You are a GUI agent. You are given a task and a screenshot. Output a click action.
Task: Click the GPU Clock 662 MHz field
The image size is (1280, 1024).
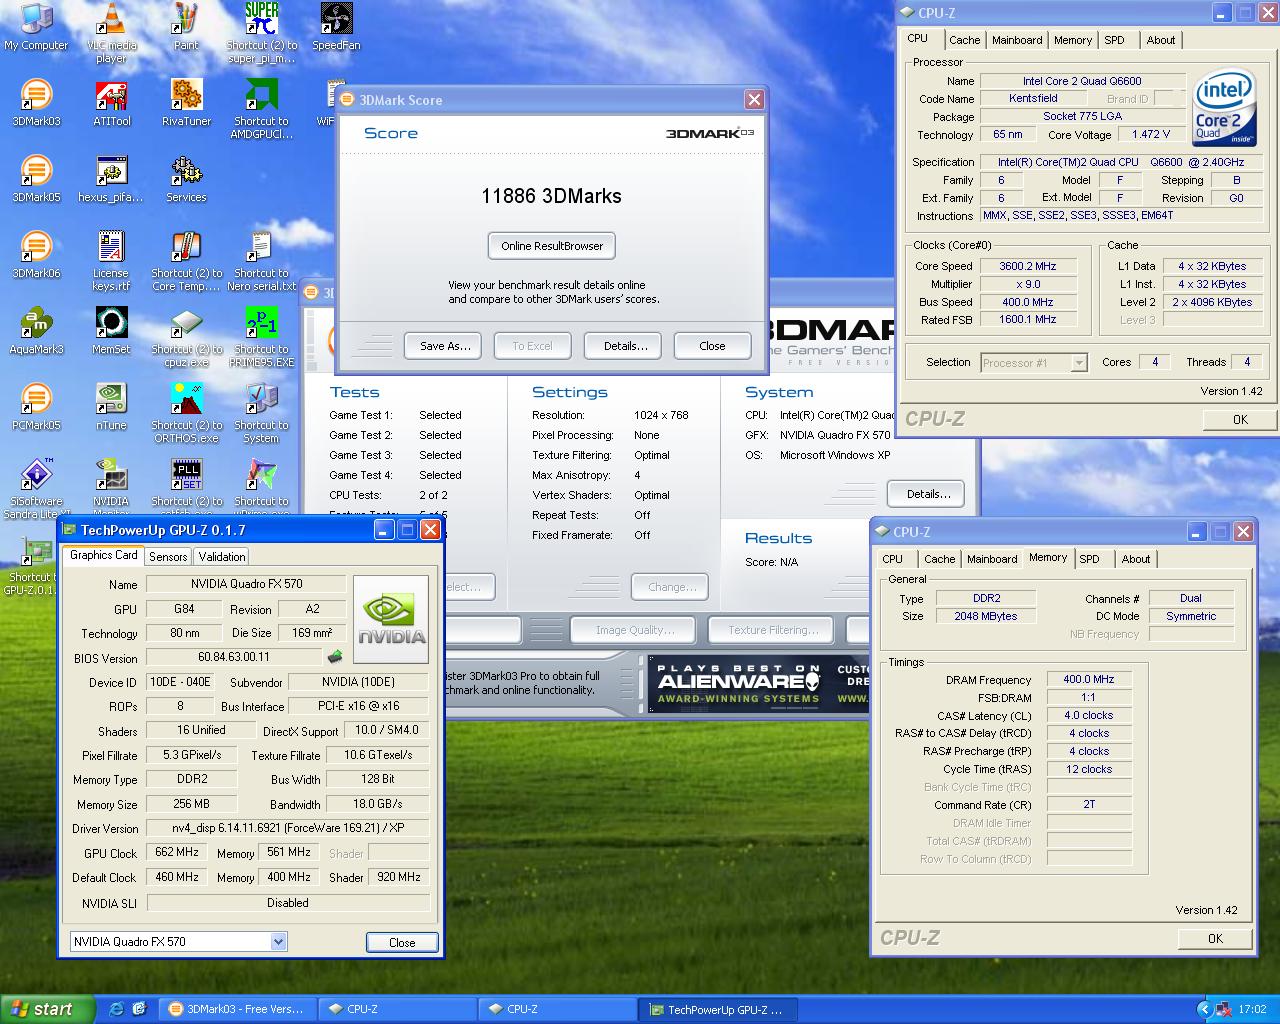177,852
